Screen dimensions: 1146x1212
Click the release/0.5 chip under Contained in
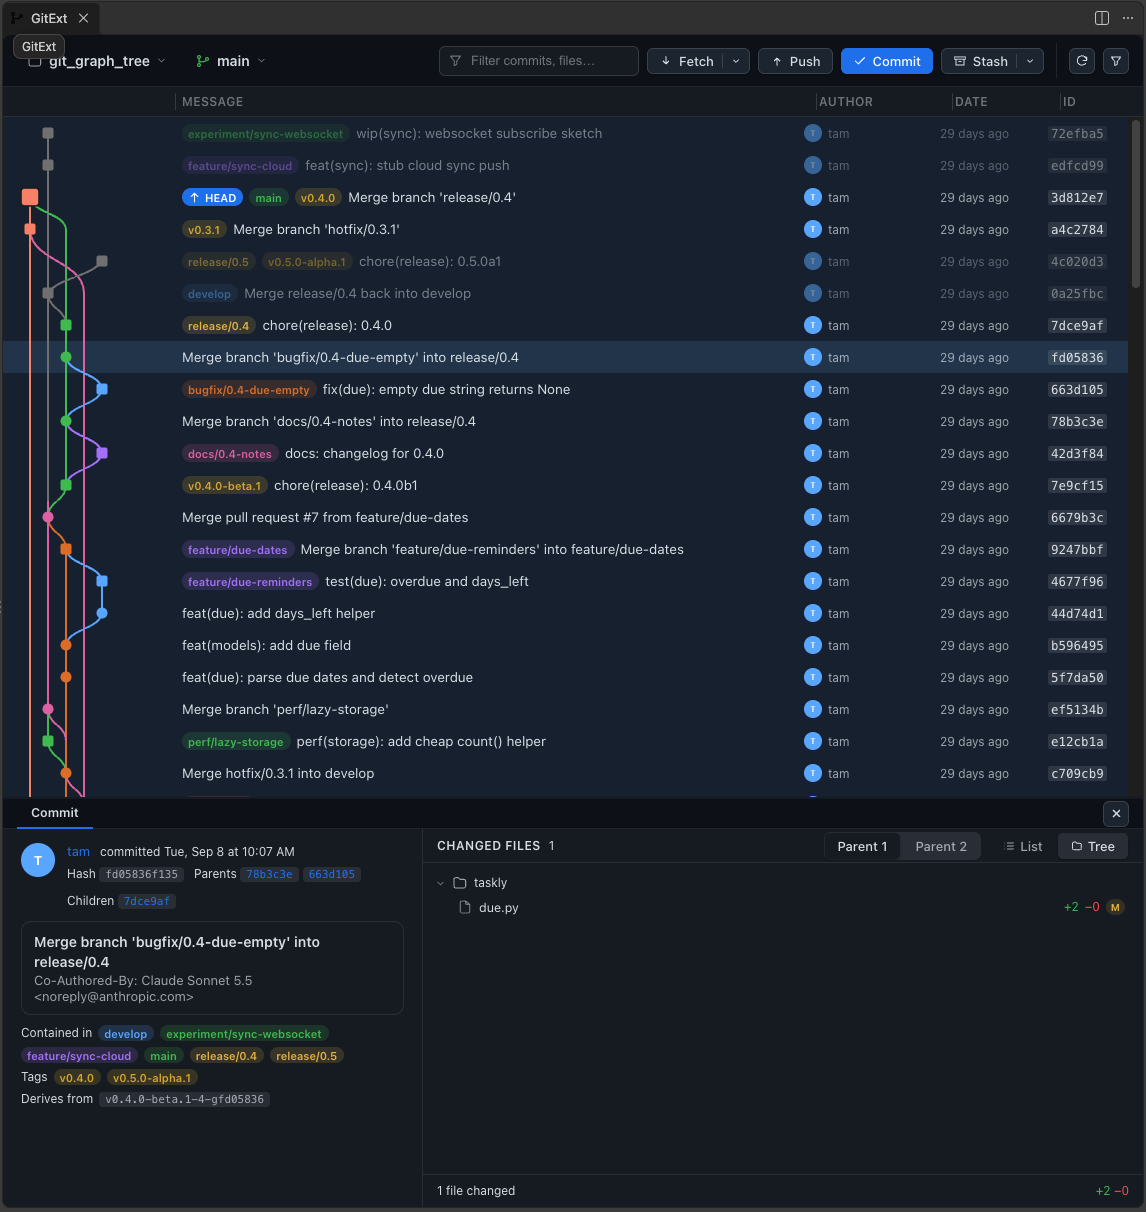[x=307, y=1056]
